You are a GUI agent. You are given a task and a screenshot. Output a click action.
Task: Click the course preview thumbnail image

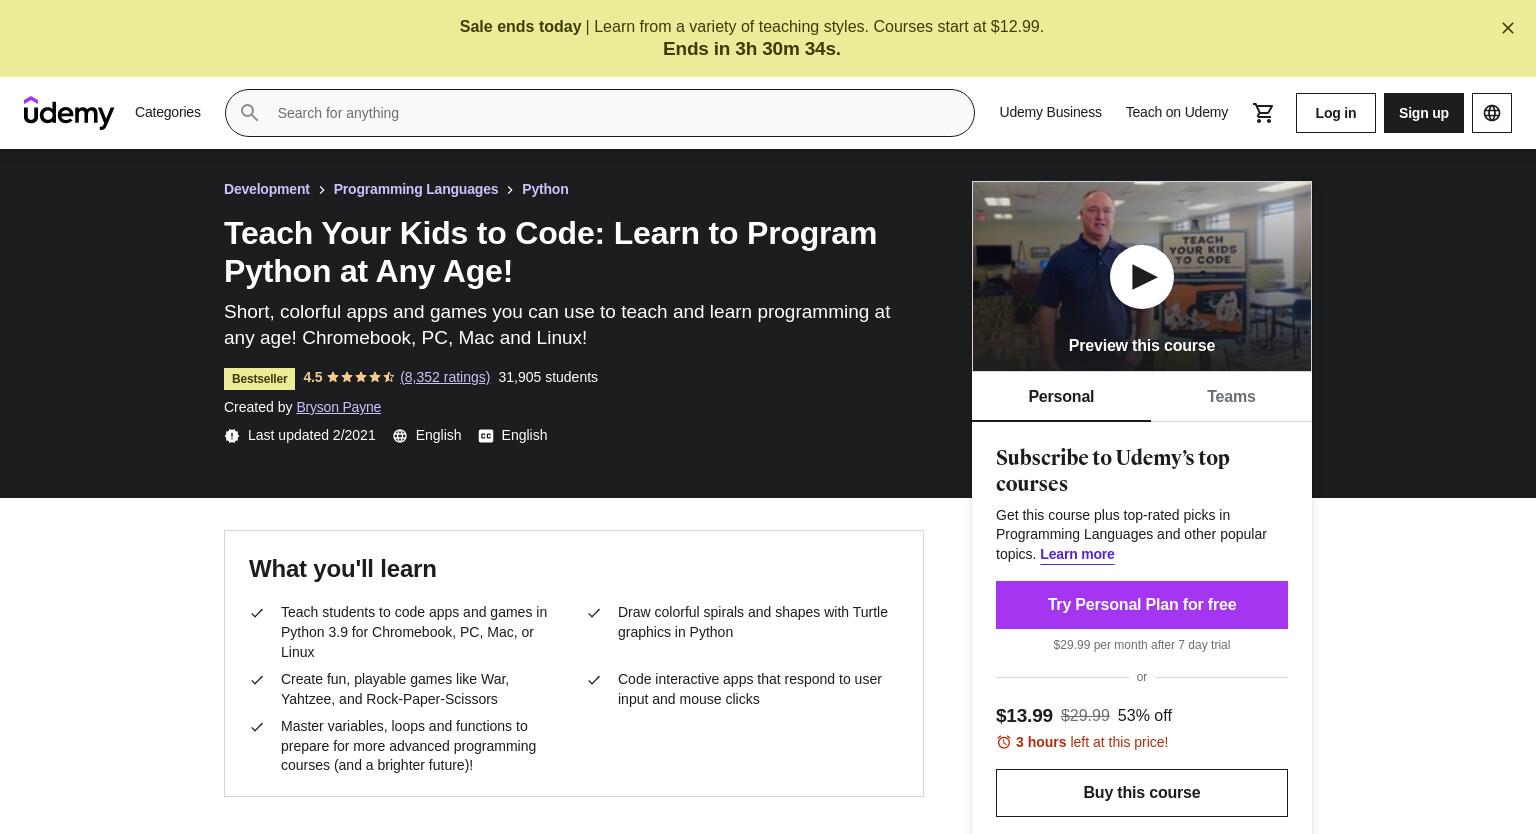1142,276
